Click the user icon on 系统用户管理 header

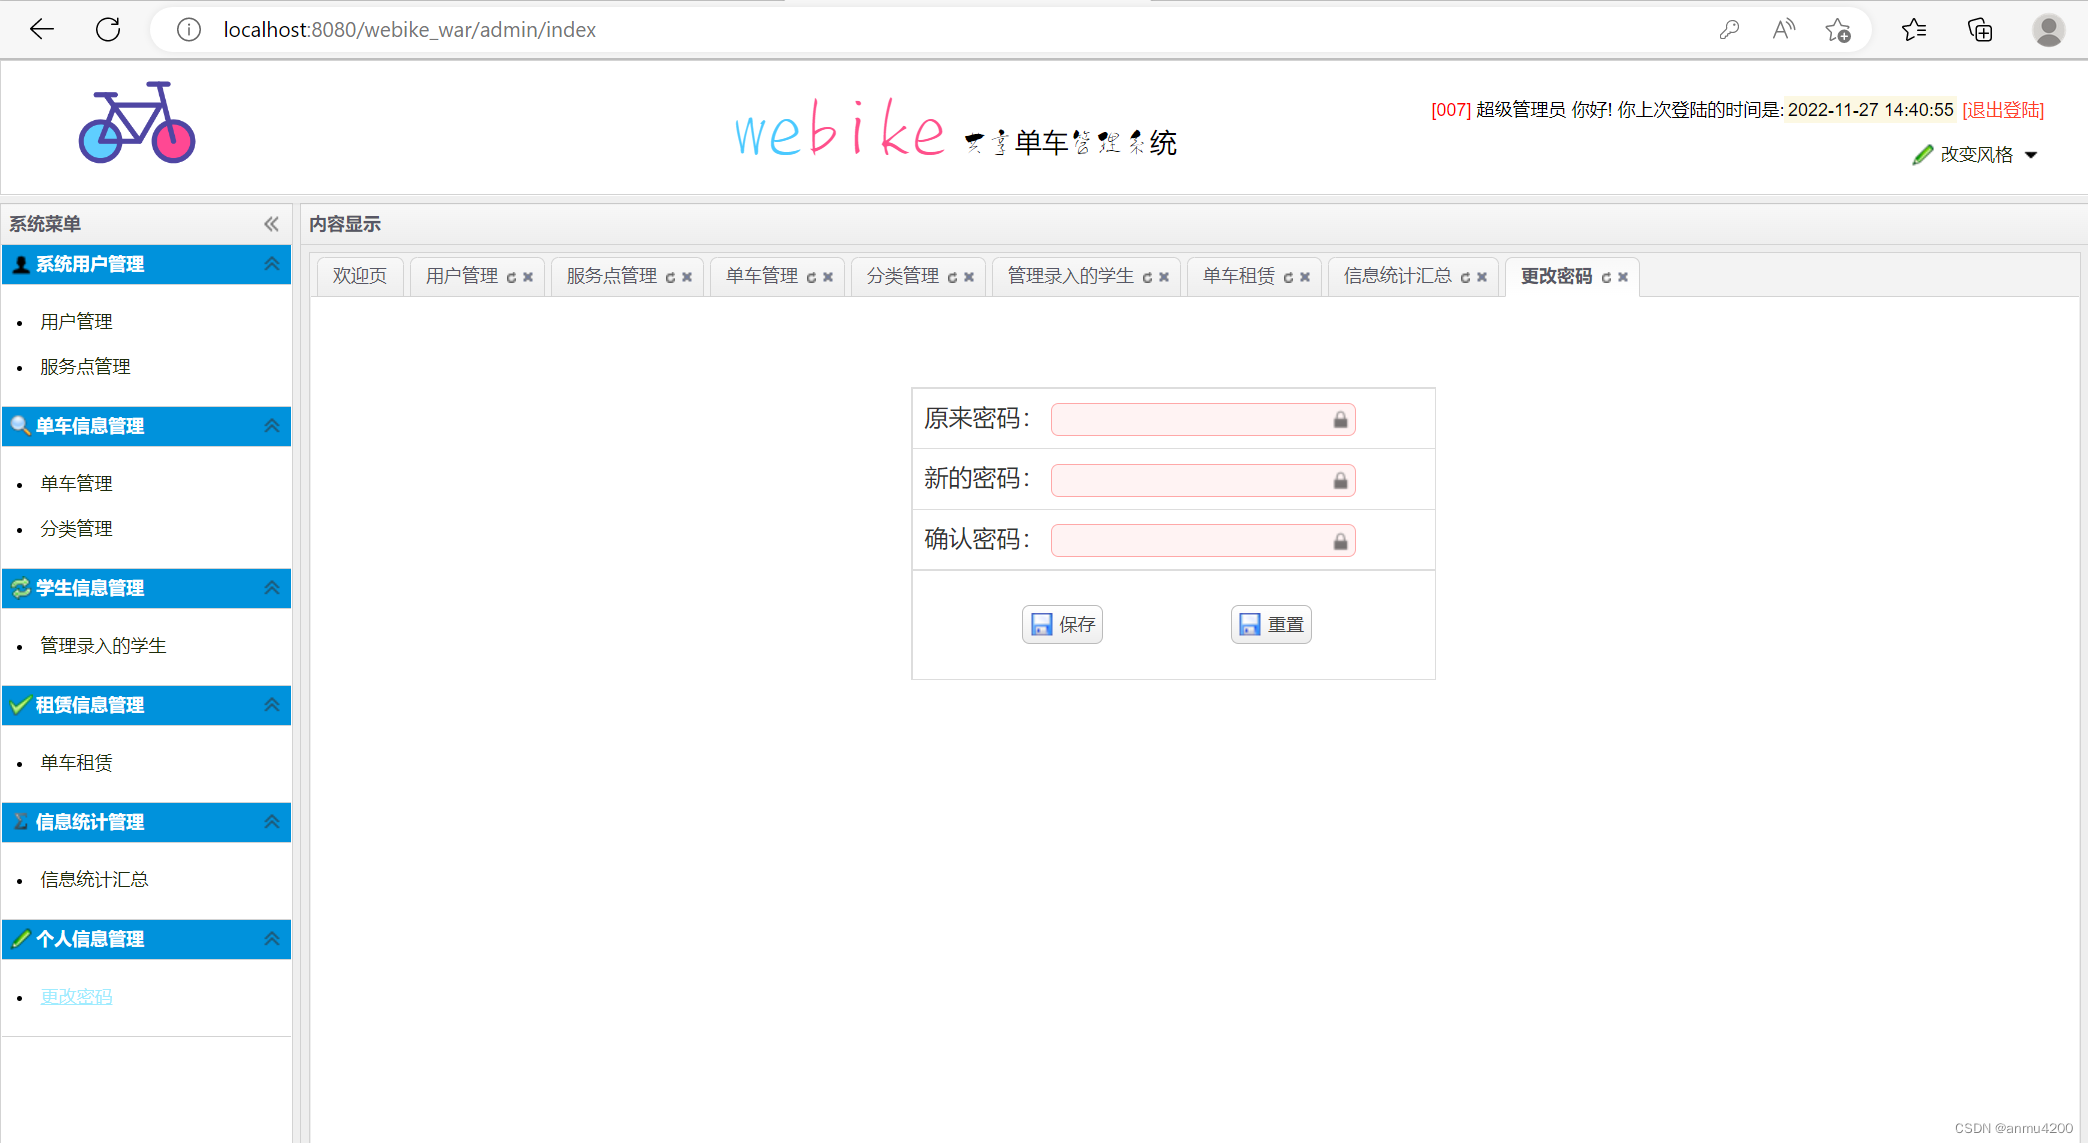tap(19, 264)
